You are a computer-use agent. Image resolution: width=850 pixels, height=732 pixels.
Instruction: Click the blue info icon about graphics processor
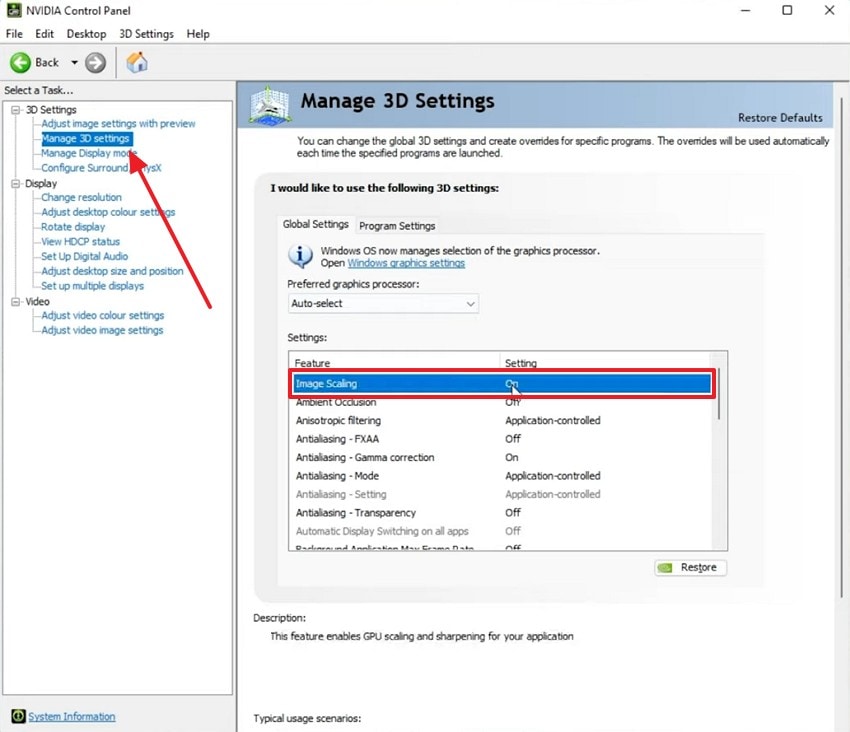(x=300, y=256)
